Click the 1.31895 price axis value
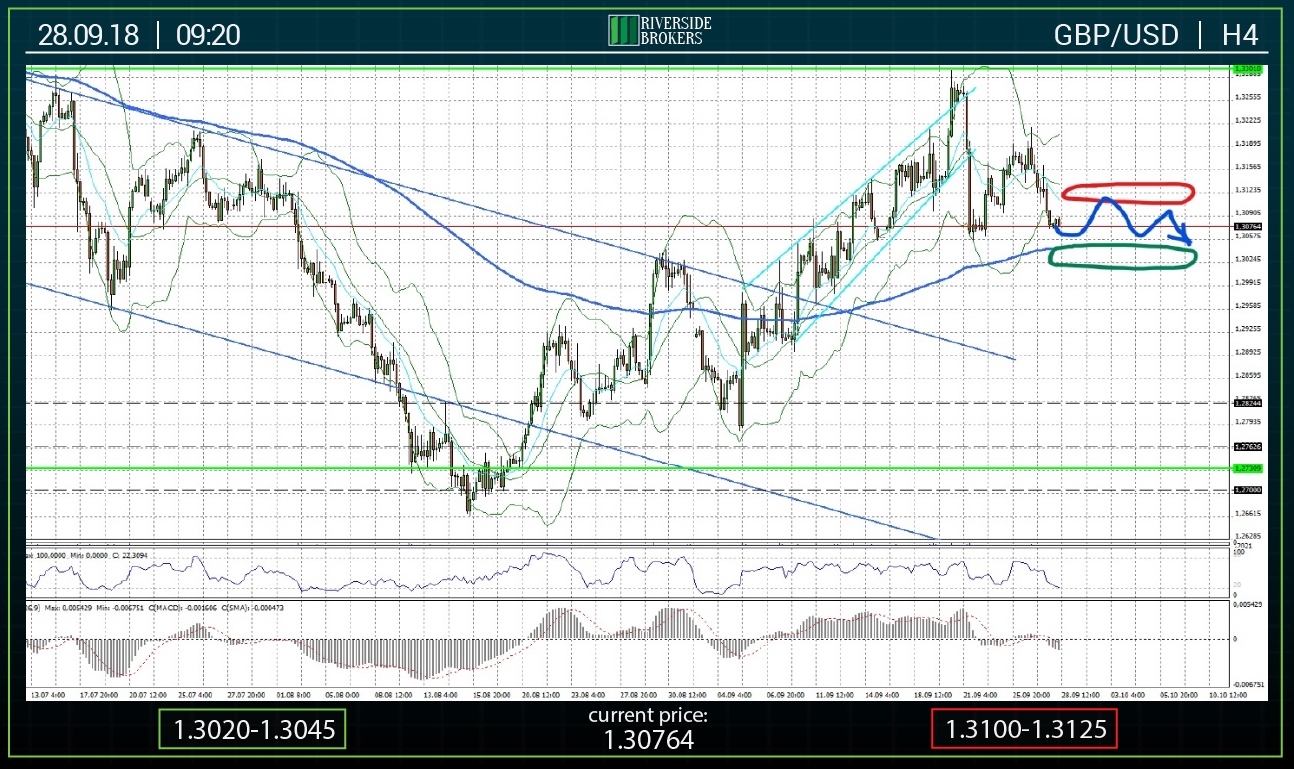This screenshot has height=769, width=1294. pos(1248,143)
